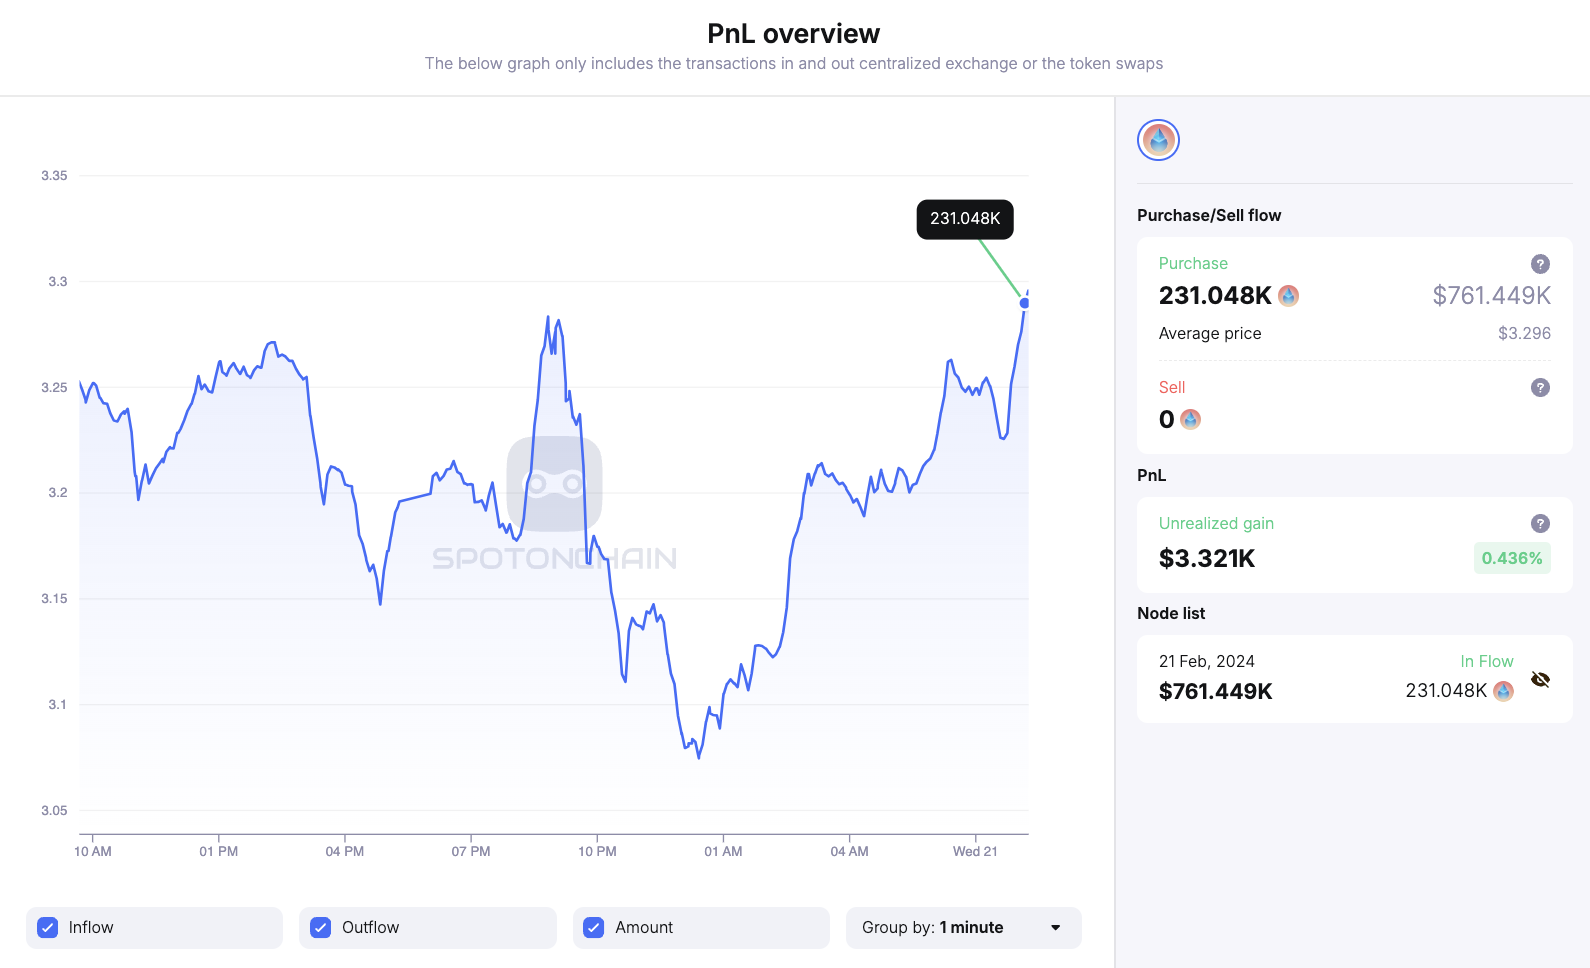Disable the Amount checkbox
The height and width of the screenshot is (968, 1590).
point(593,928)
